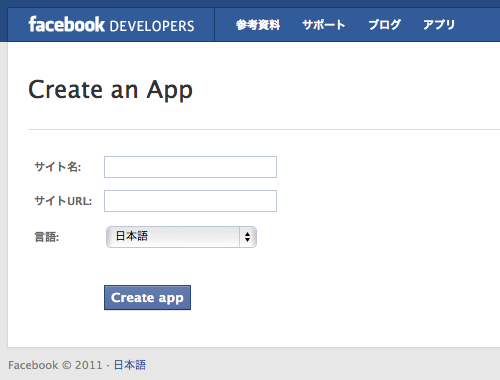Viewport: 500px width, 380px height.
Task: Change language via footer 日本語 link
Action: click(130, 365)
